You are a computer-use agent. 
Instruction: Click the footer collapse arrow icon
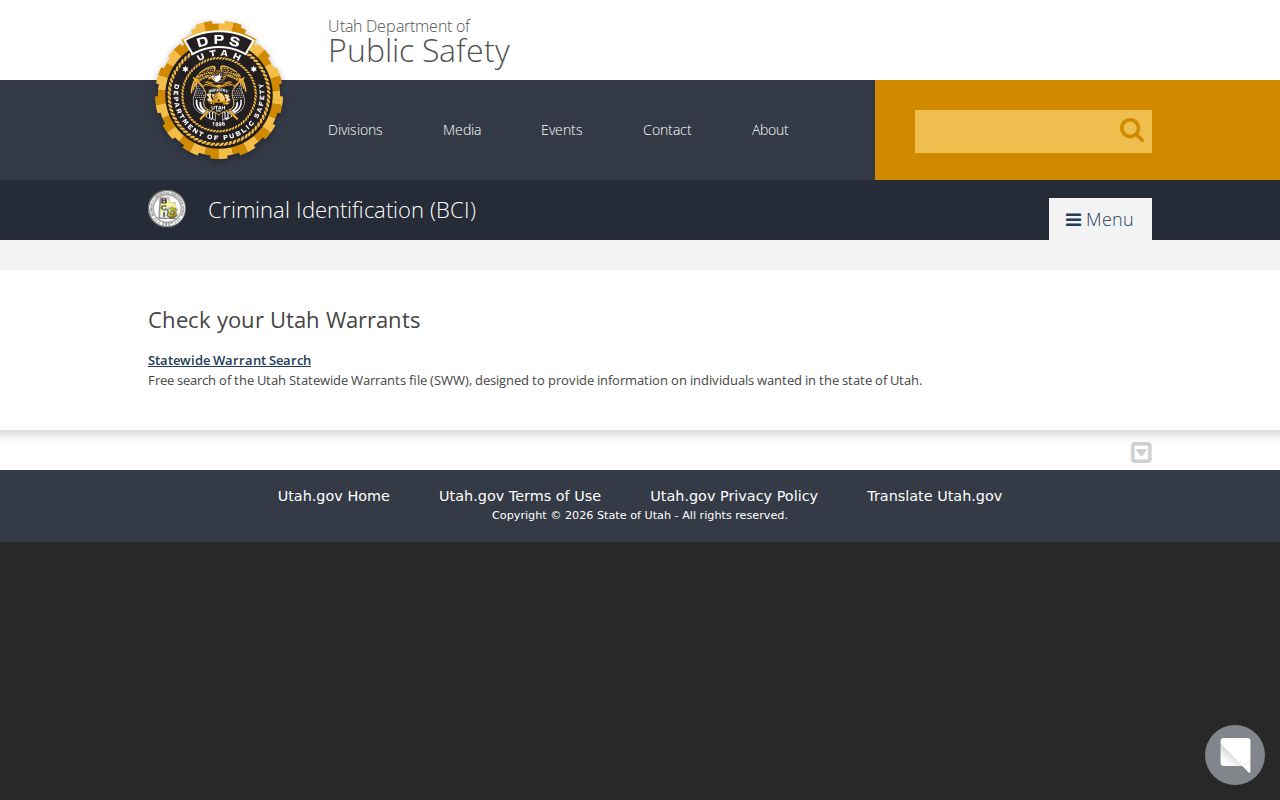(x=1141, y=453)
